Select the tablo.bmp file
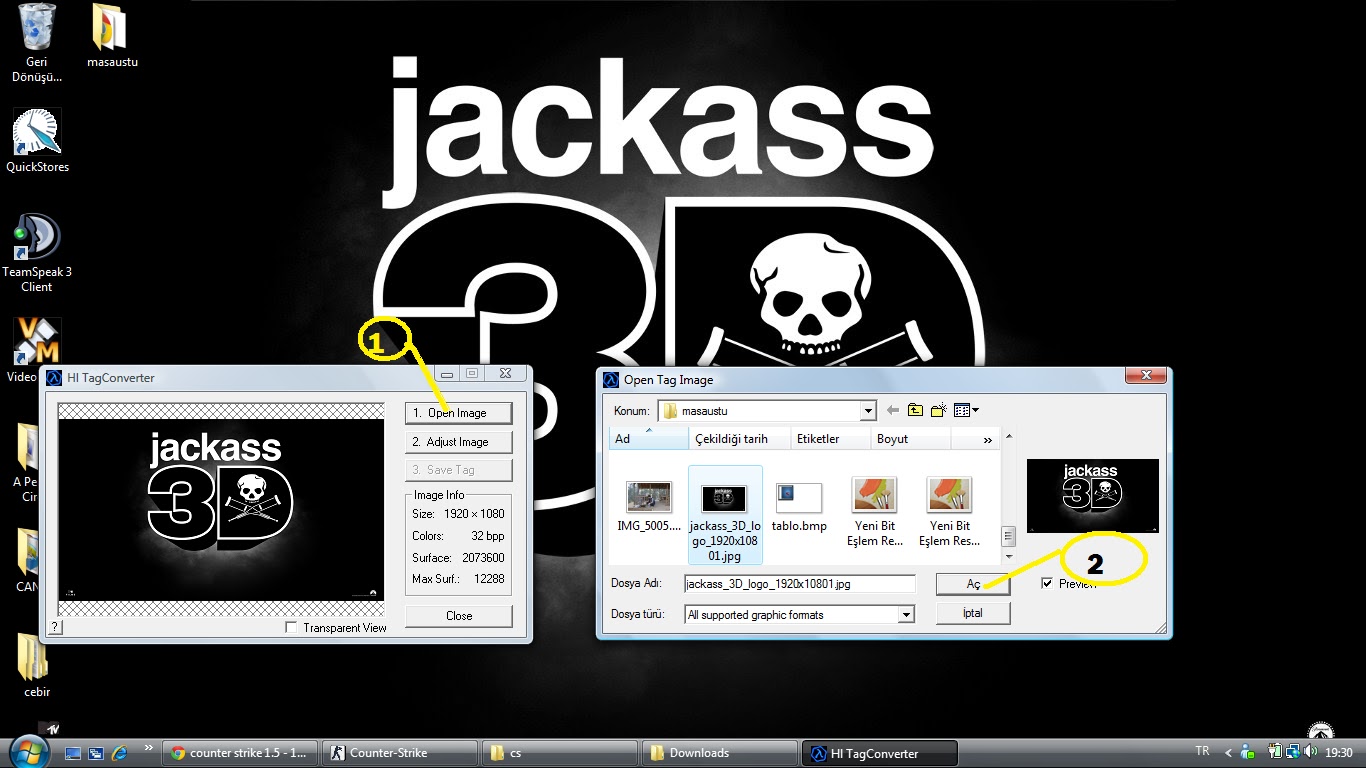 coord(799,506)
